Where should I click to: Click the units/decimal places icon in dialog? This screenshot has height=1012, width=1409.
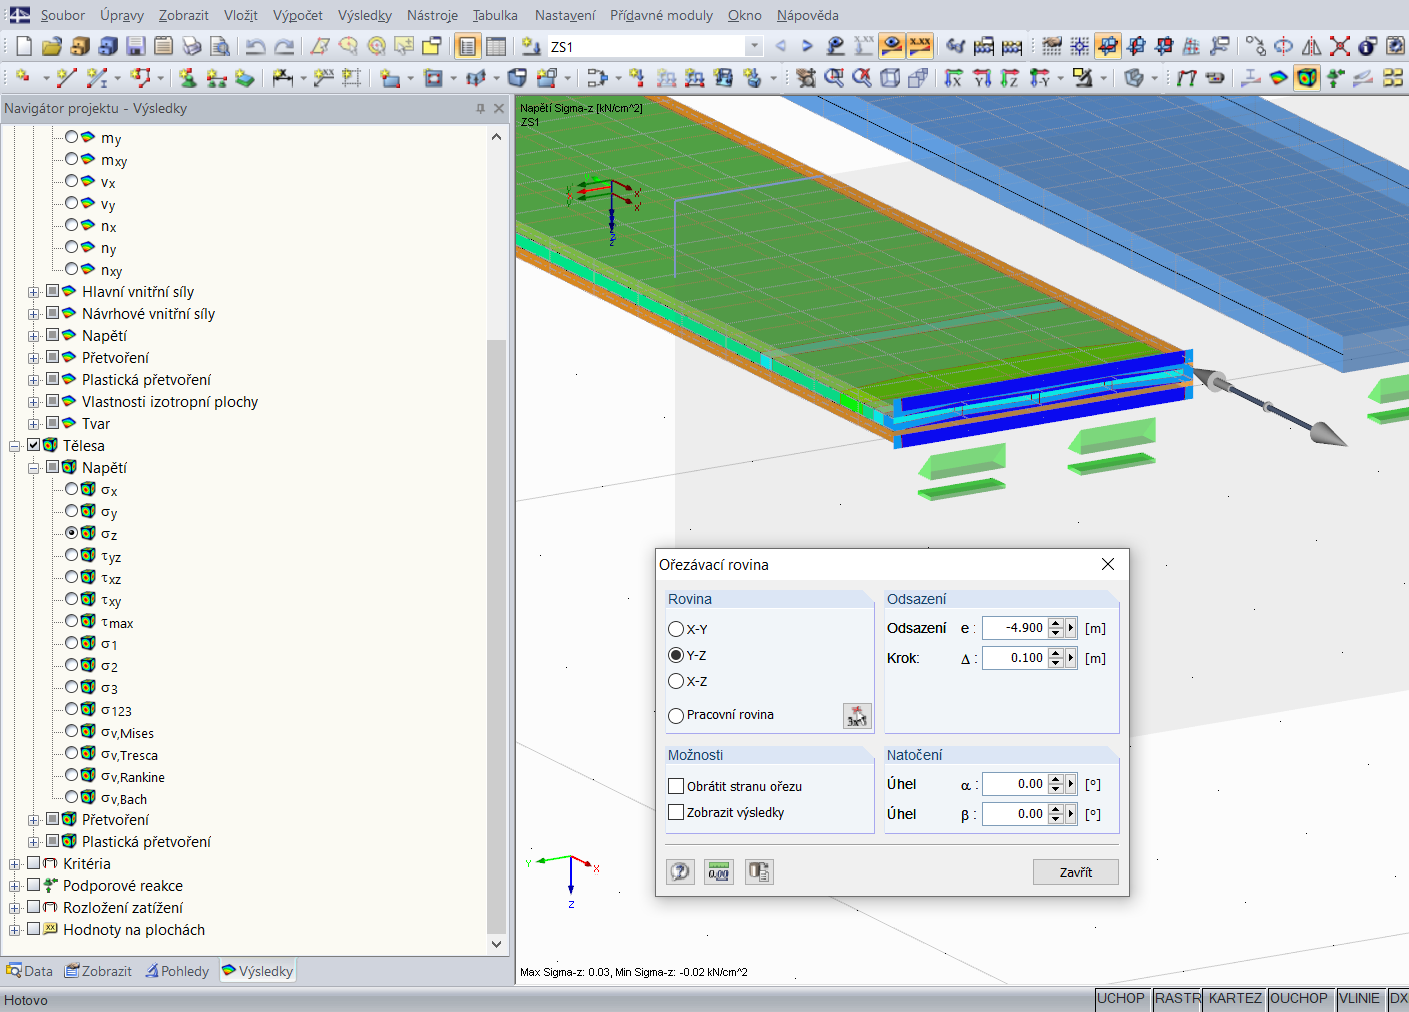click(718, 872)
